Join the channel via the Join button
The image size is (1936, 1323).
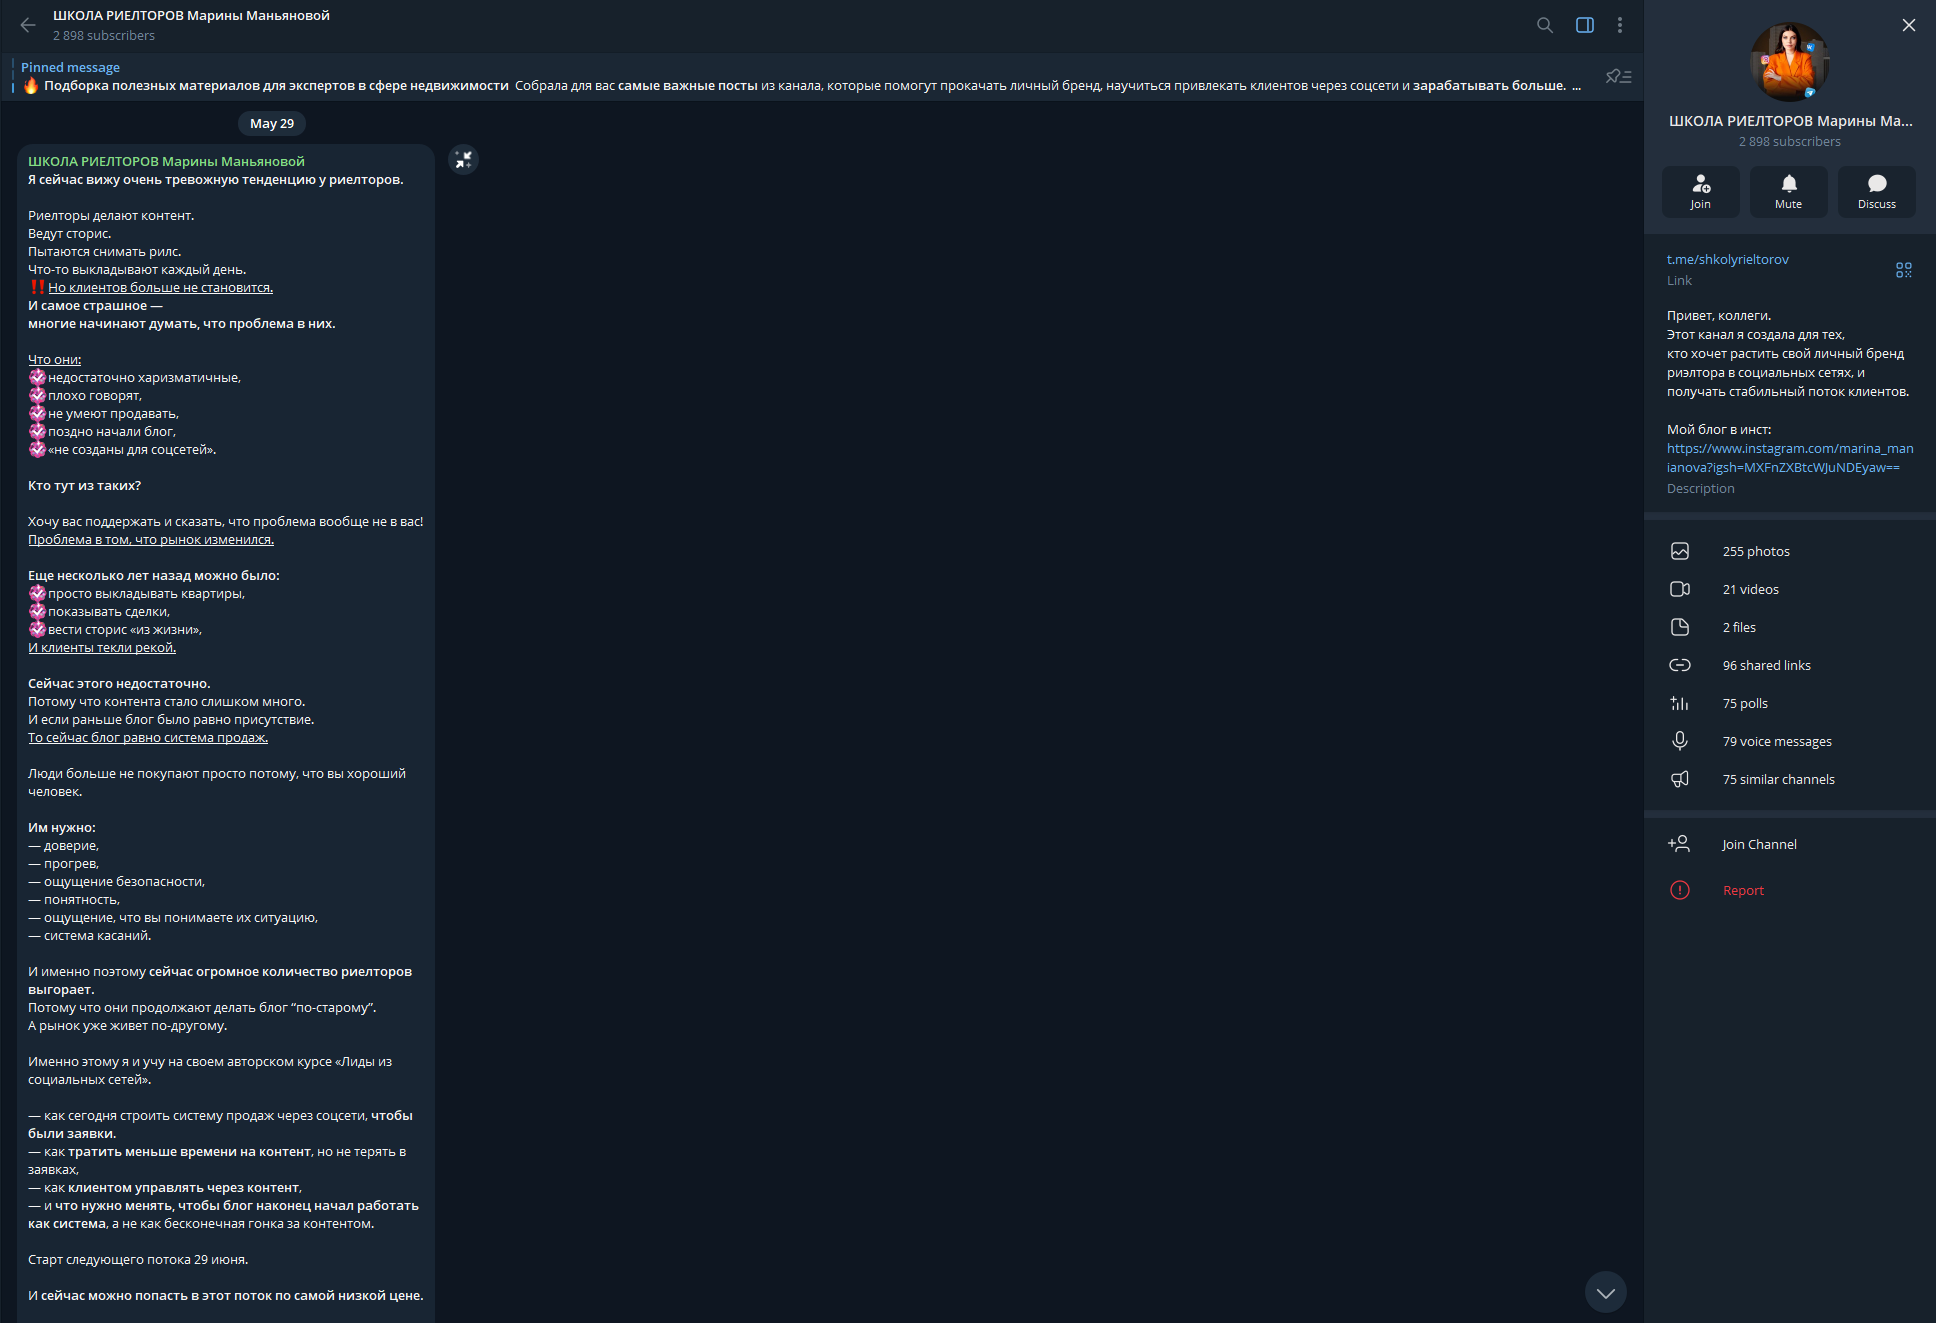point(1701,191)
